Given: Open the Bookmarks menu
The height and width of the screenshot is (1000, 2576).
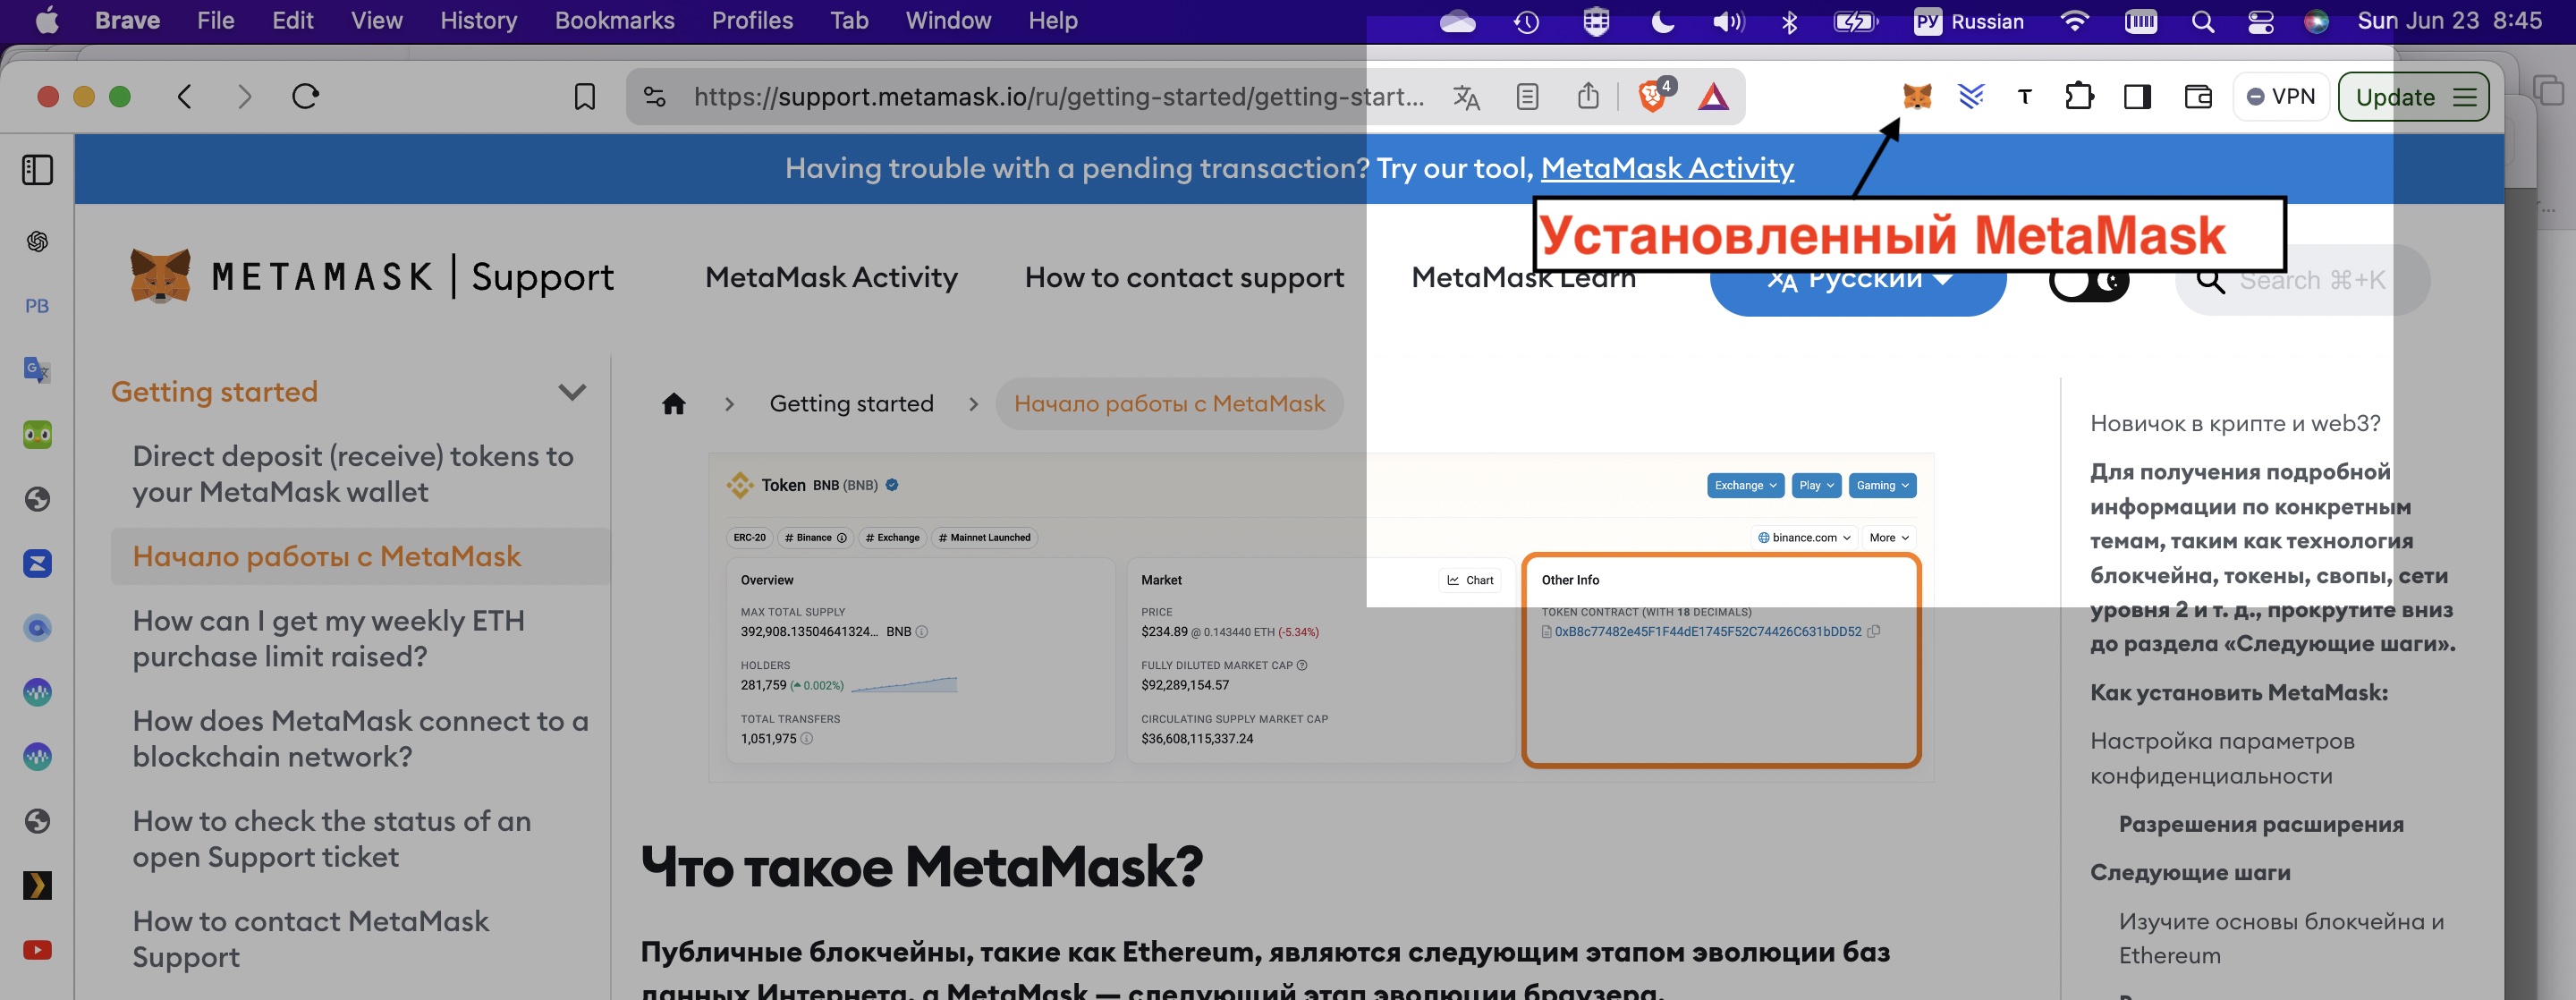Looking at the screenshot, I should (614, 20).
